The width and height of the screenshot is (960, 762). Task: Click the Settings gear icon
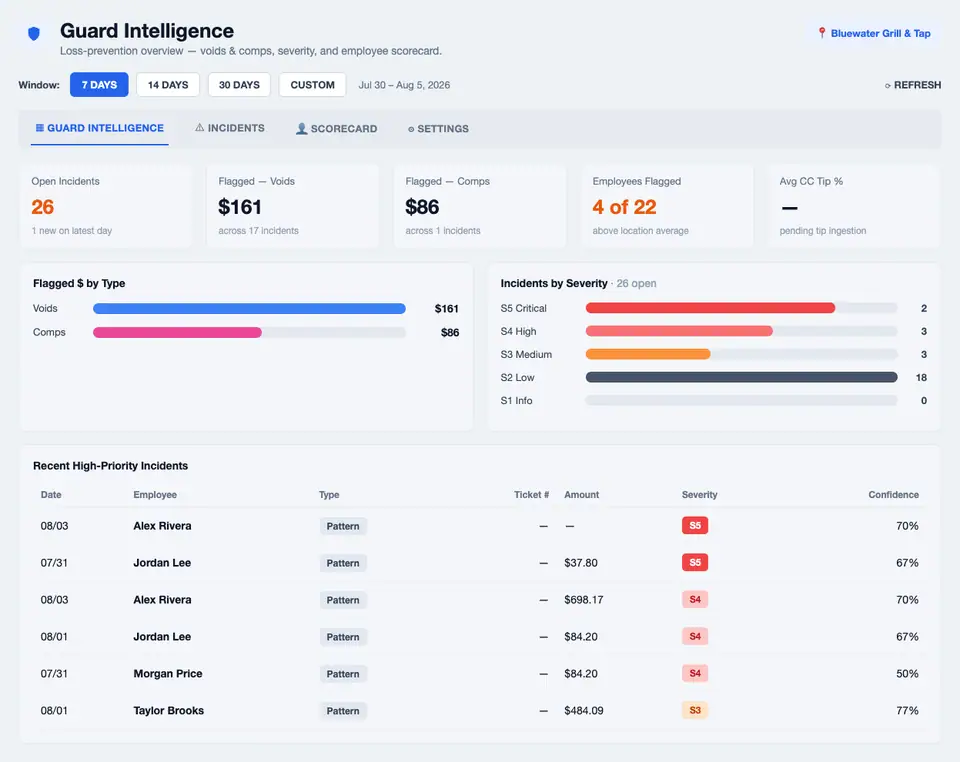click(411, 129)
